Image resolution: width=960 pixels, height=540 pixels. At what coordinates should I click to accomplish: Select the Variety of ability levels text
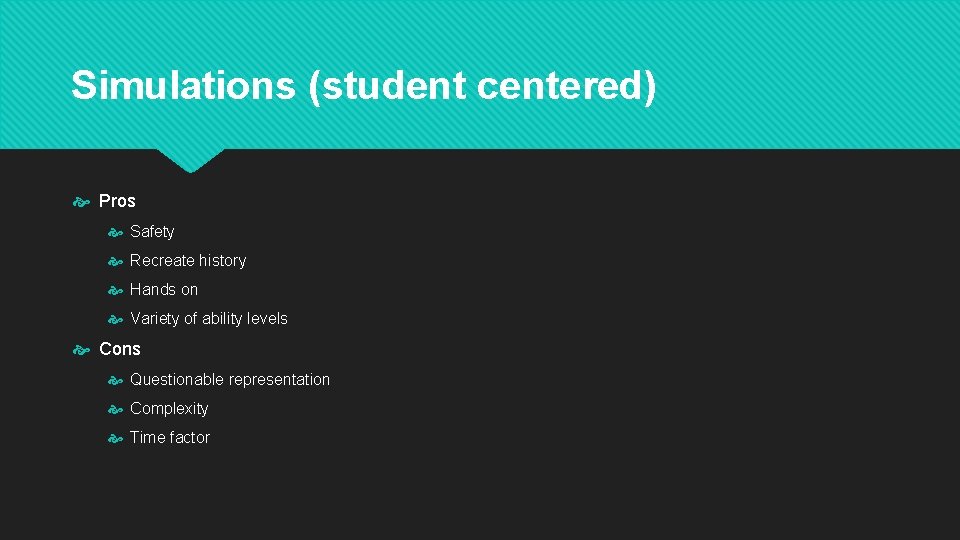click(209, 319)
